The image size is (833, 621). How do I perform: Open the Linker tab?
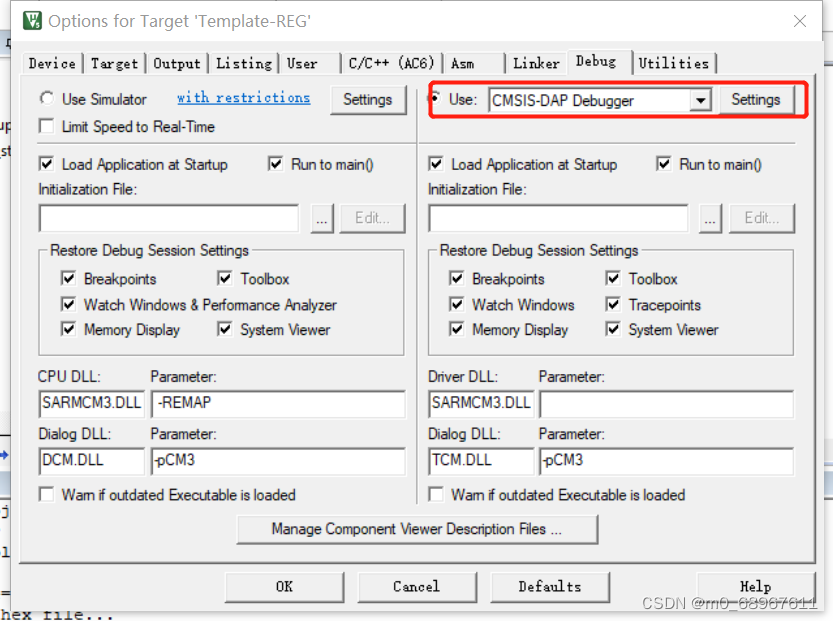[x=536, y=63]
